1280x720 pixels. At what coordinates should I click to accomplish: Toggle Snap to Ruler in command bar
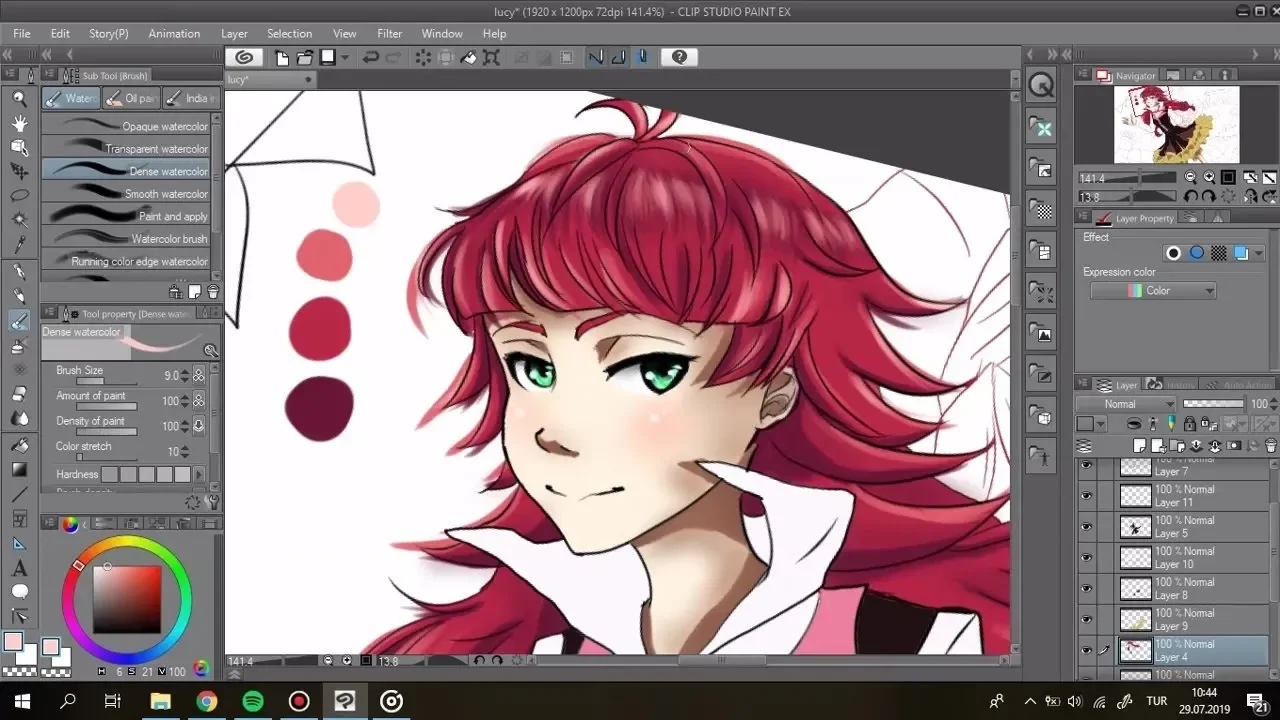[596, 58]
